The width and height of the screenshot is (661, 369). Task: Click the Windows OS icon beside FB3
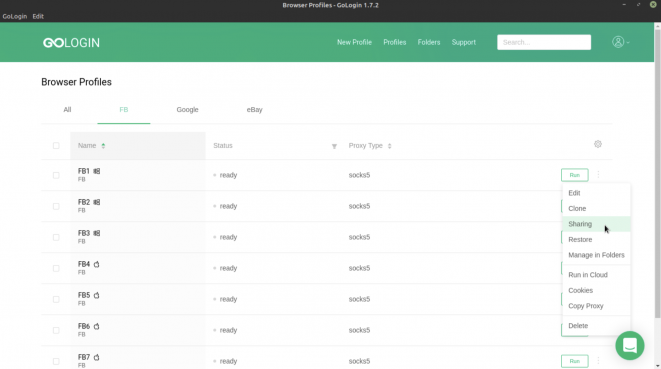97,233
